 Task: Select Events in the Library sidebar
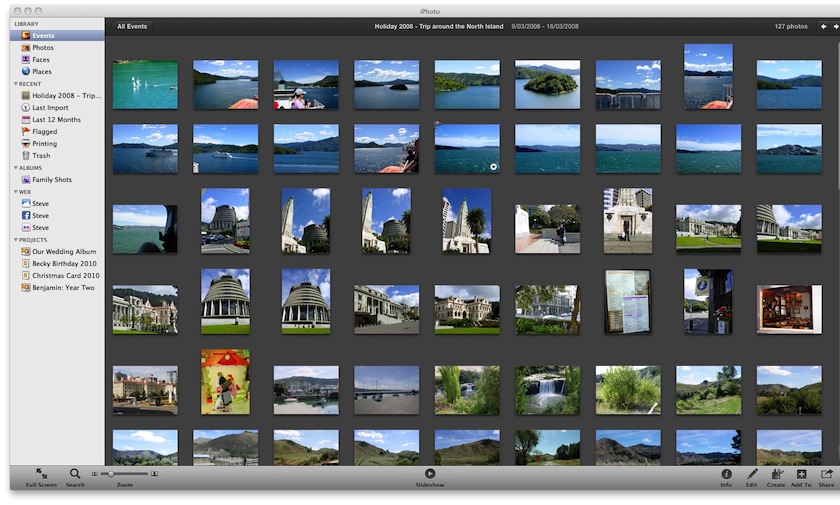(x=57, y=35)
